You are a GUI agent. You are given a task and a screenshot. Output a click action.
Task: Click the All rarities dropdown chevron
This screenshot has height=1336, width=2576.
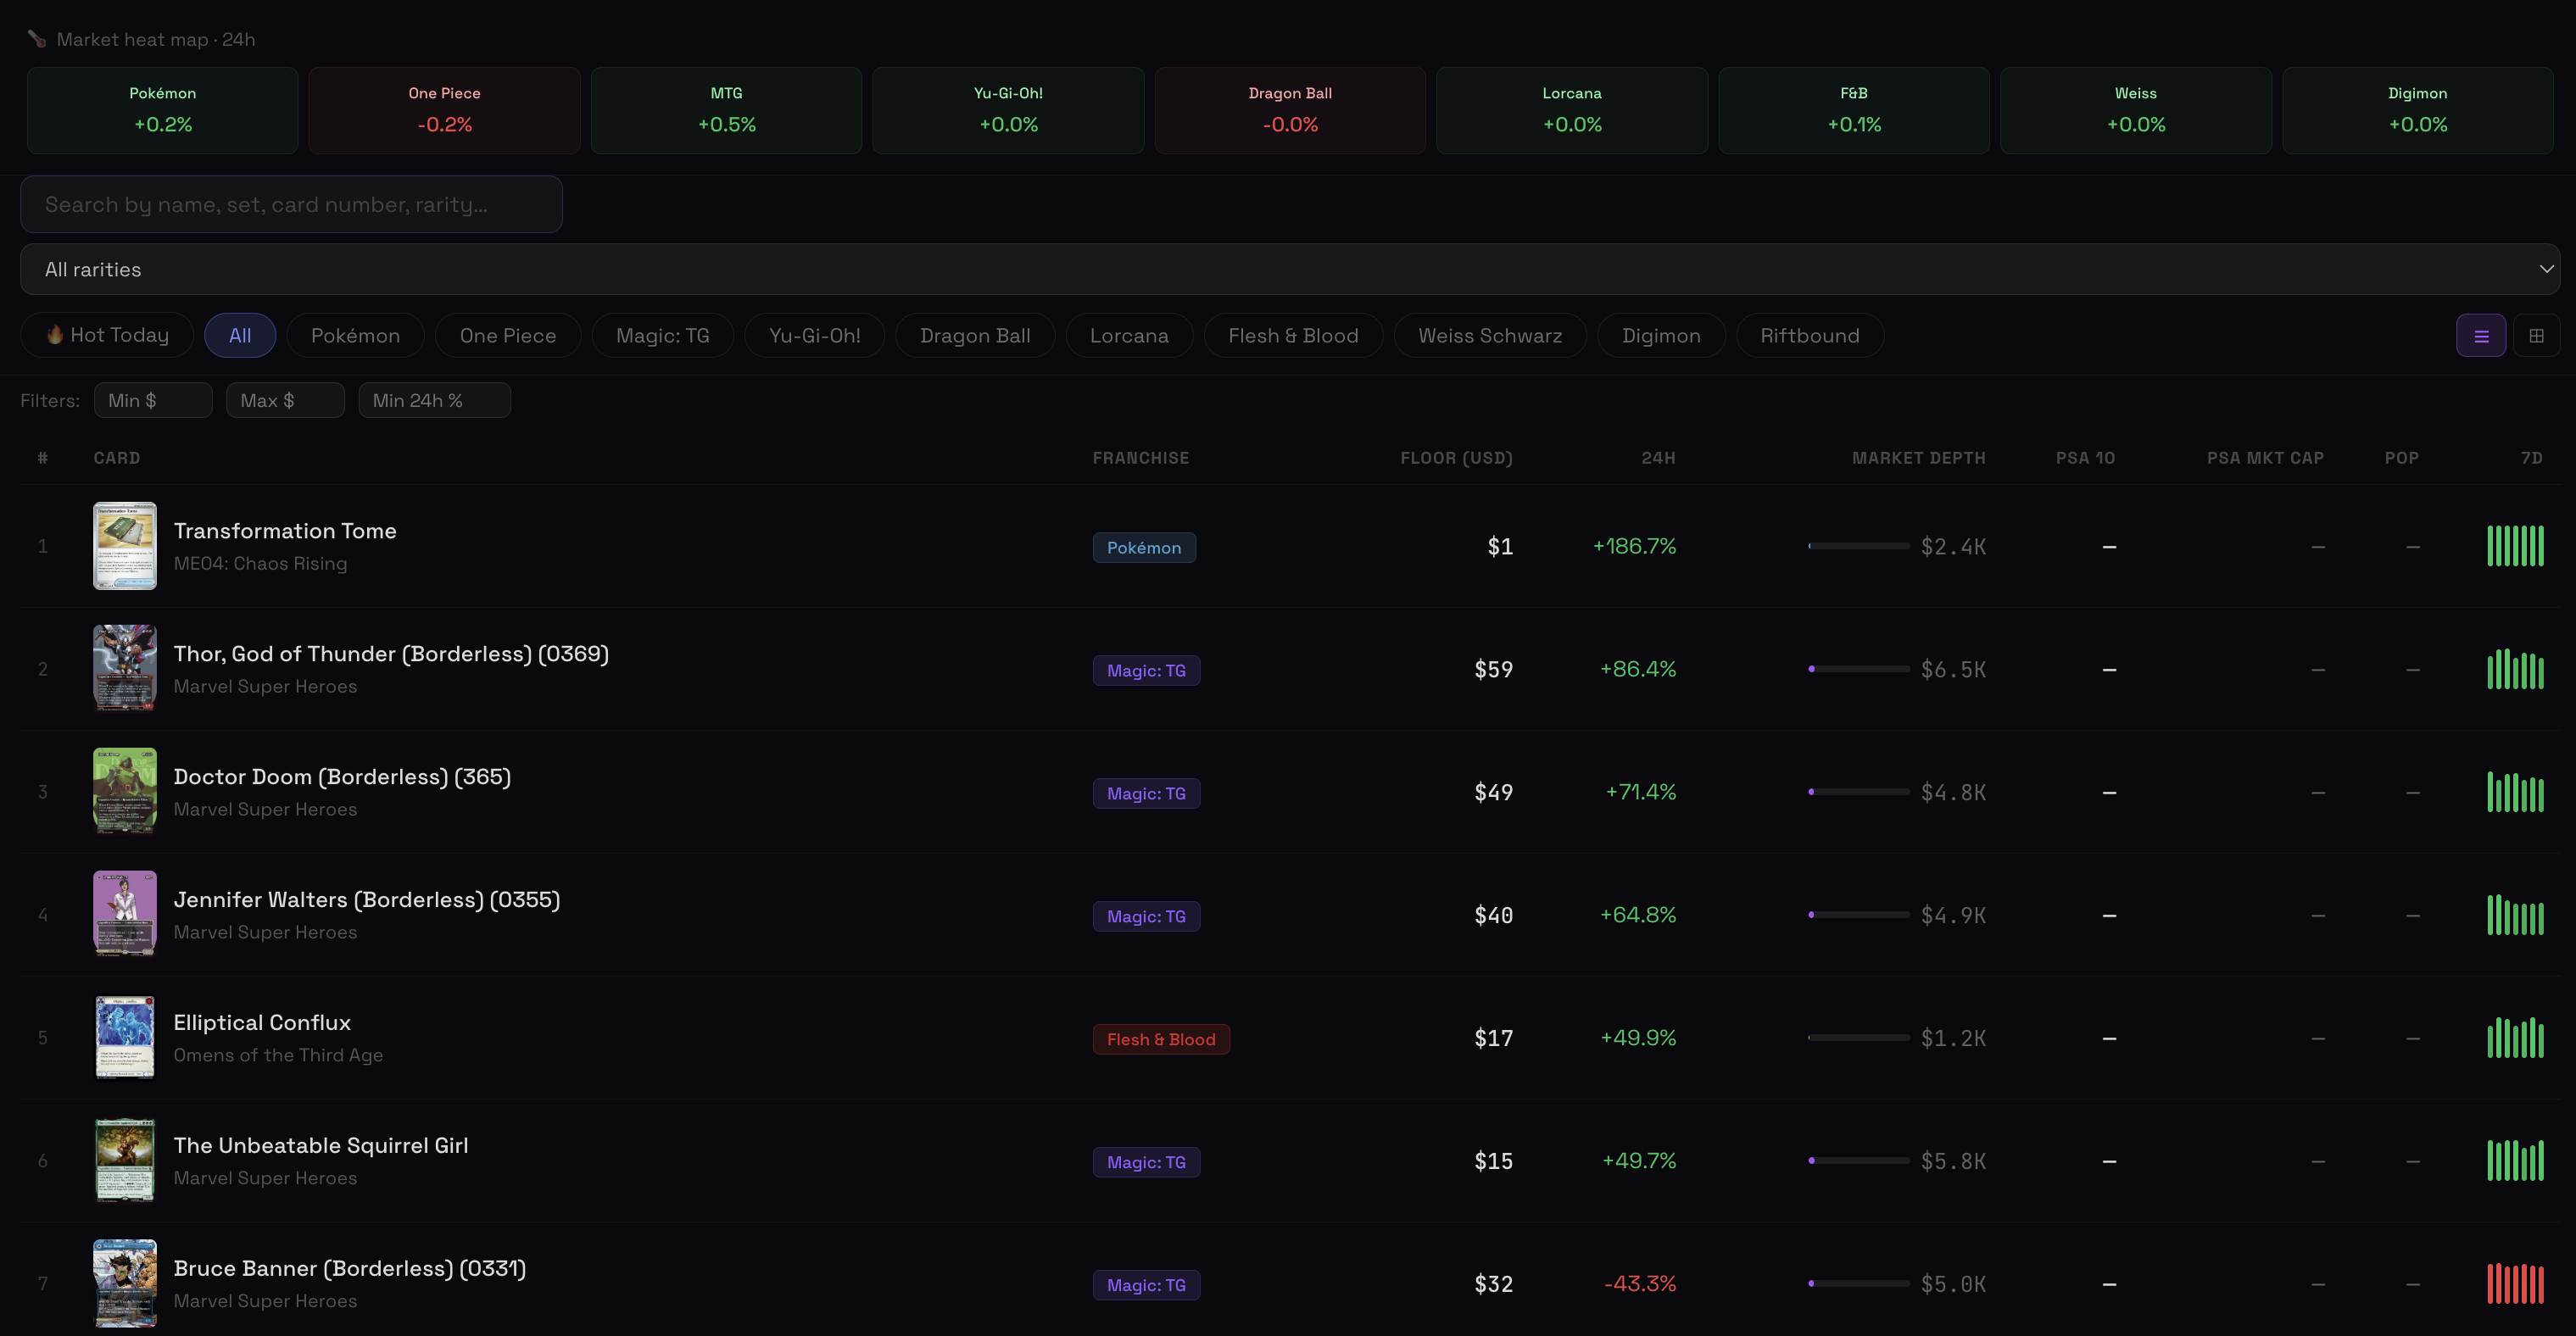pyautogui.click(x=2546, y=269)
